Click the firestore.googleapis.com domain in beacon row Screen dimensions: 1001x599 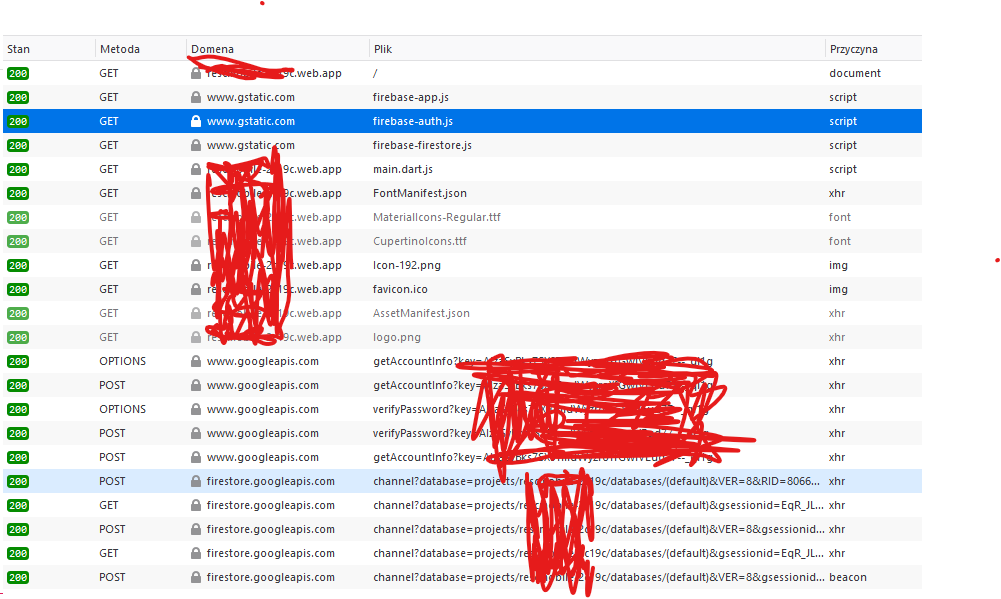271,577
